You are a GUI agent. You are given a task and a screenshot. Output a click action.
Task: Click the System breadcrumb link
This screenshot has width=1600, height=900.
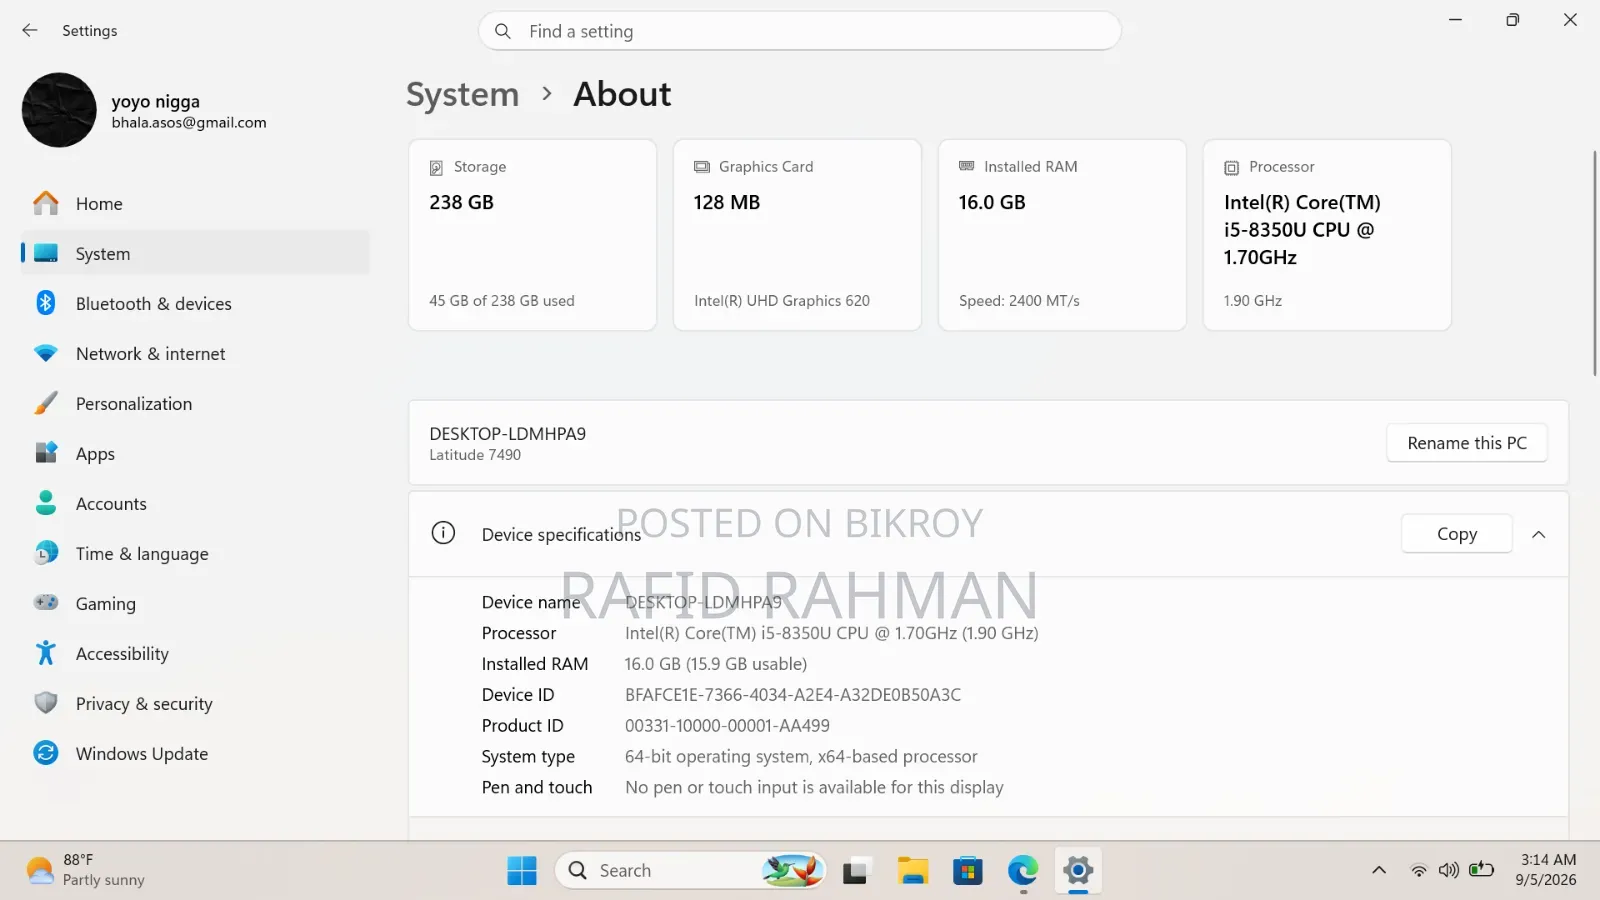coord(463,94)
